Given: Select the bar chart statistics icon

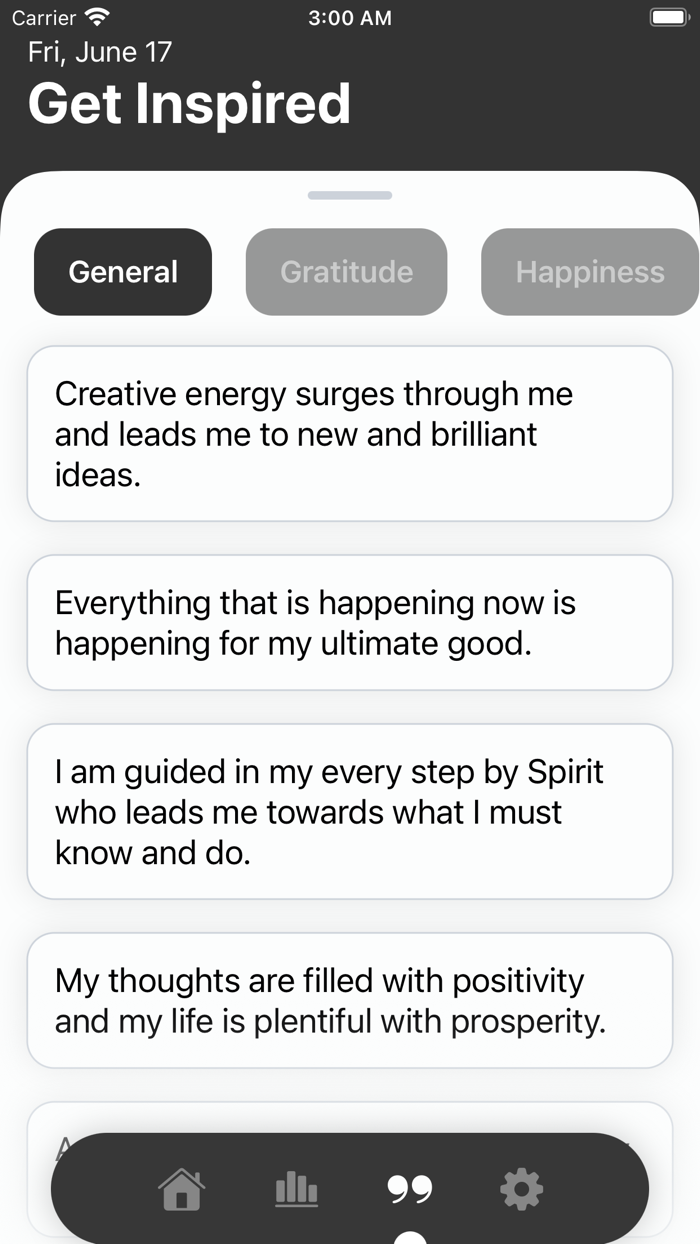Looking at the screenshot, I should [296, 1189].
